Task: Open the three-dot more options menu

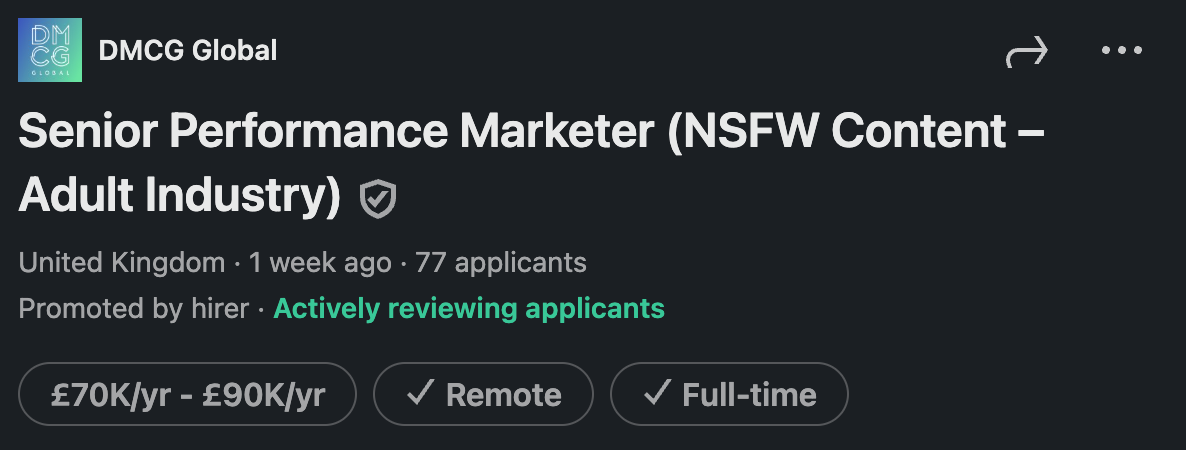Action: pyautogui.click(x=1121, y=50)
